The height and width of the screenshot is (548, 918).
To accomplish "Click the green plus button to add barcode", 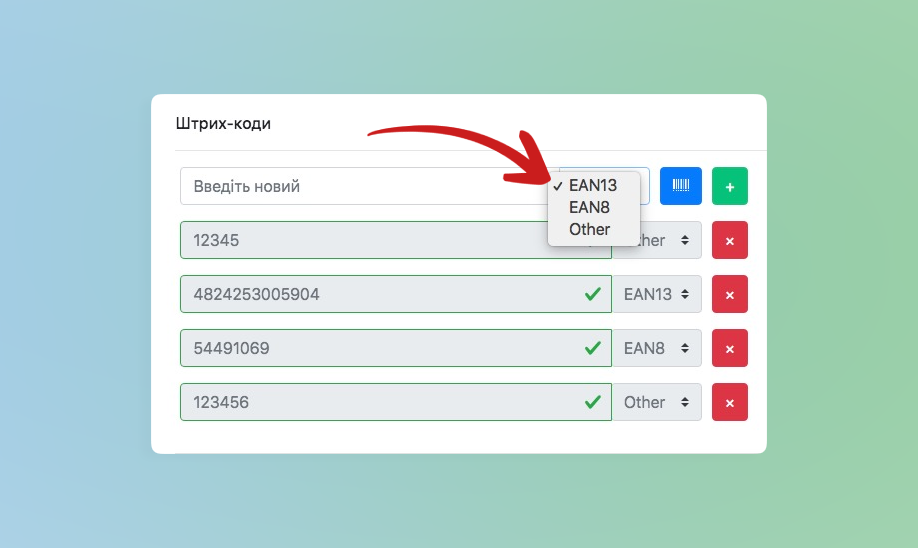I will tap(729, 186).
